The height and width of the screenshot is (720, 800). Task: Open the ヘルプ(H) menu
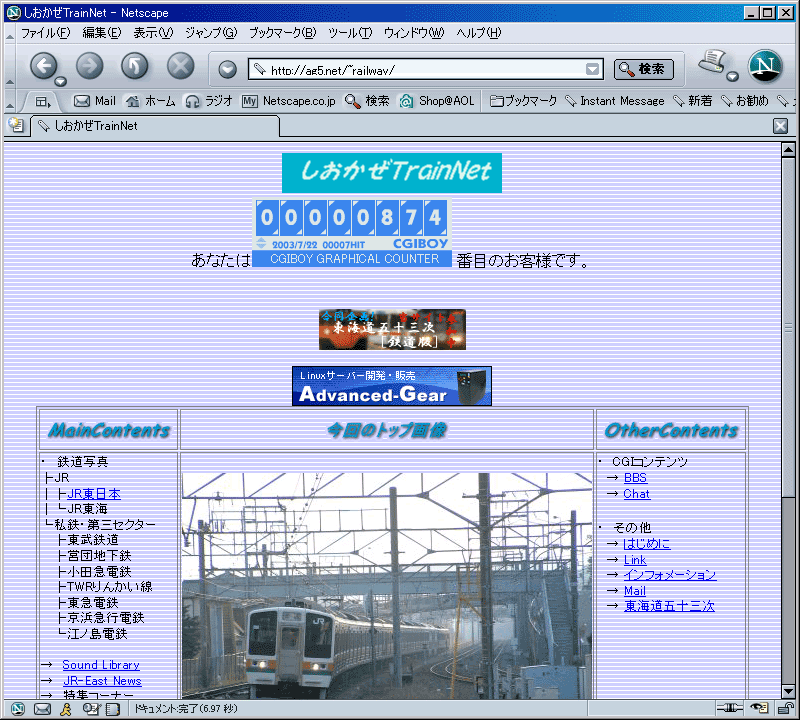479,33
